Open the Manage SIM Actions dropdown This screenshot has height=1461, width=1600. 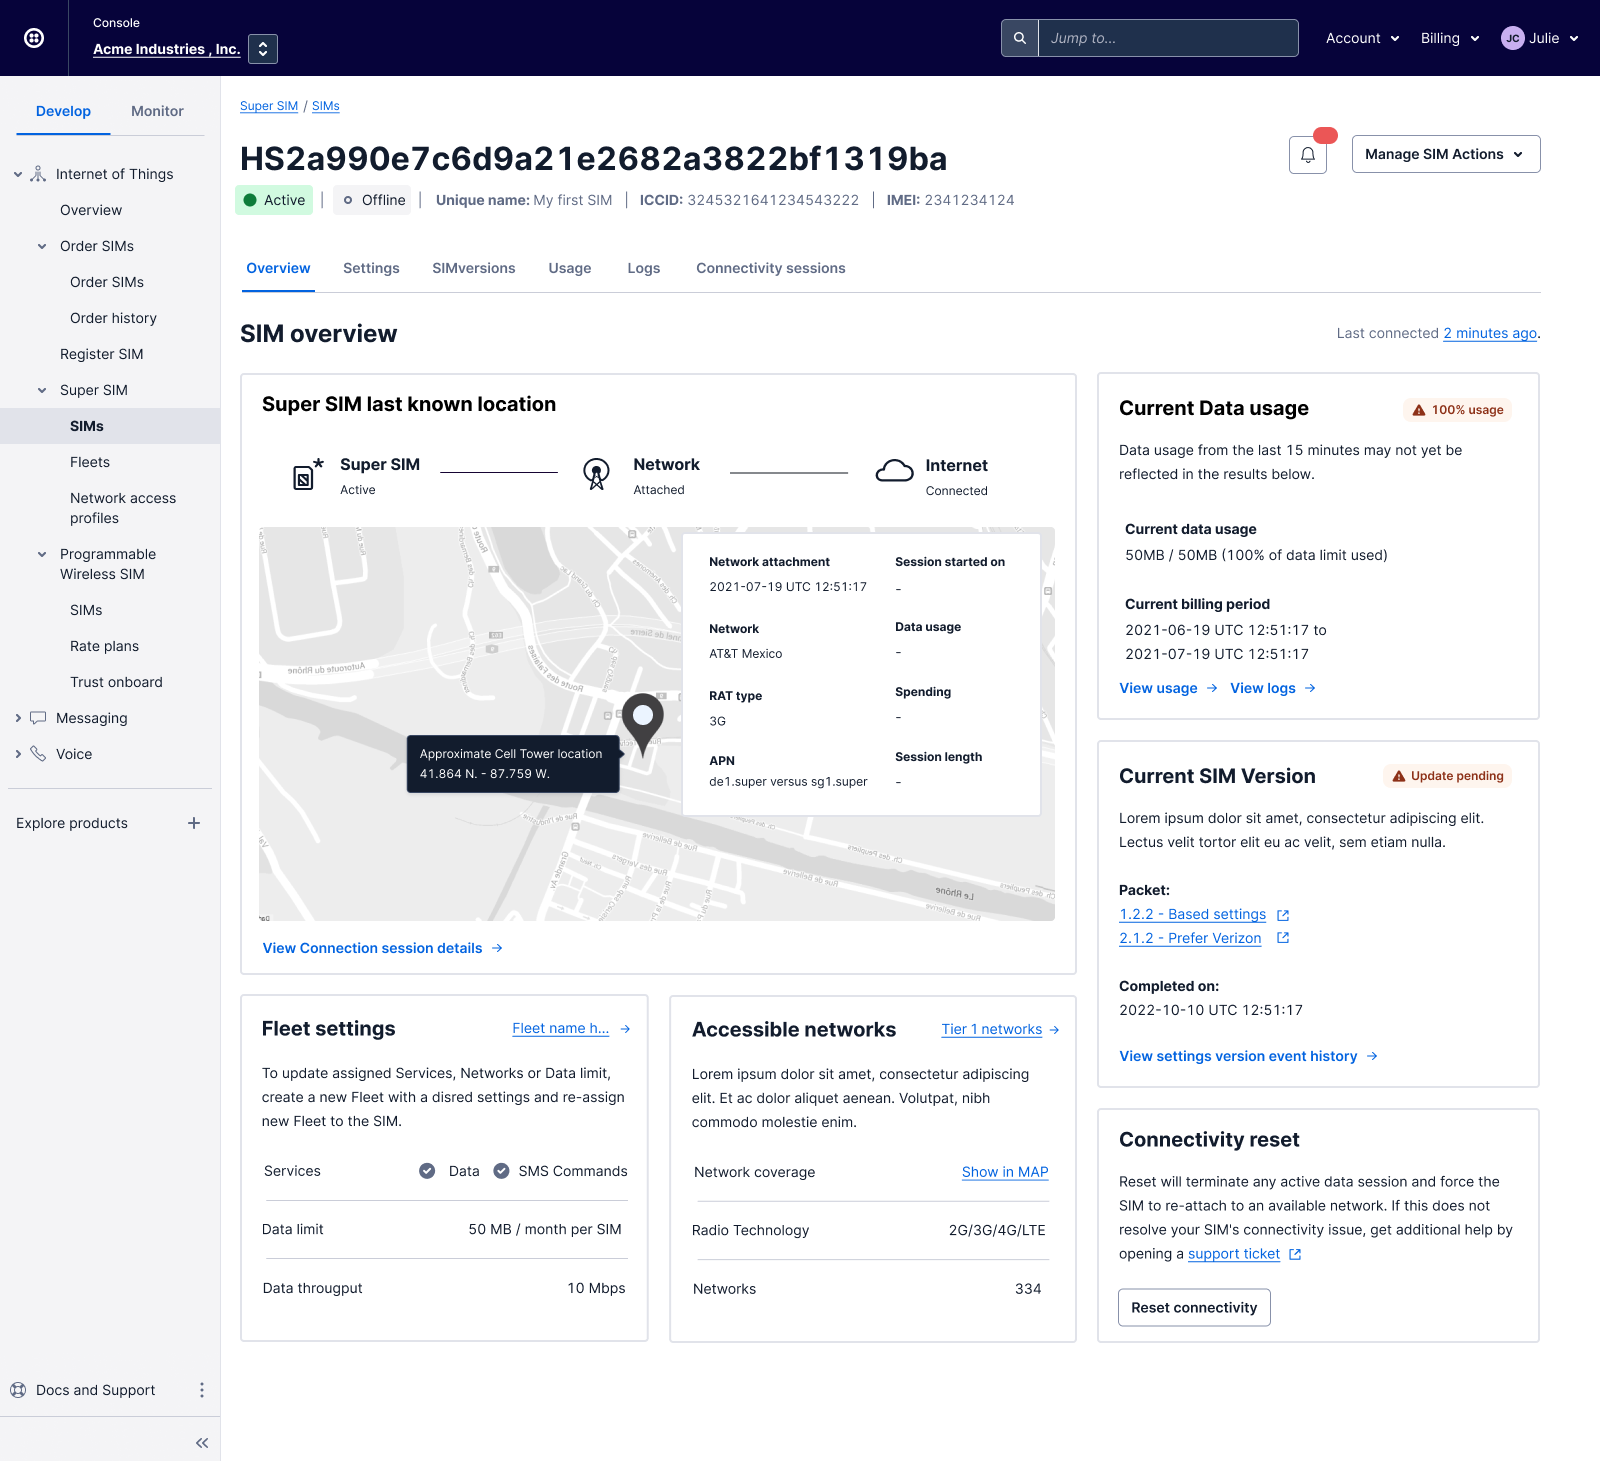[x=1445, y=154]
